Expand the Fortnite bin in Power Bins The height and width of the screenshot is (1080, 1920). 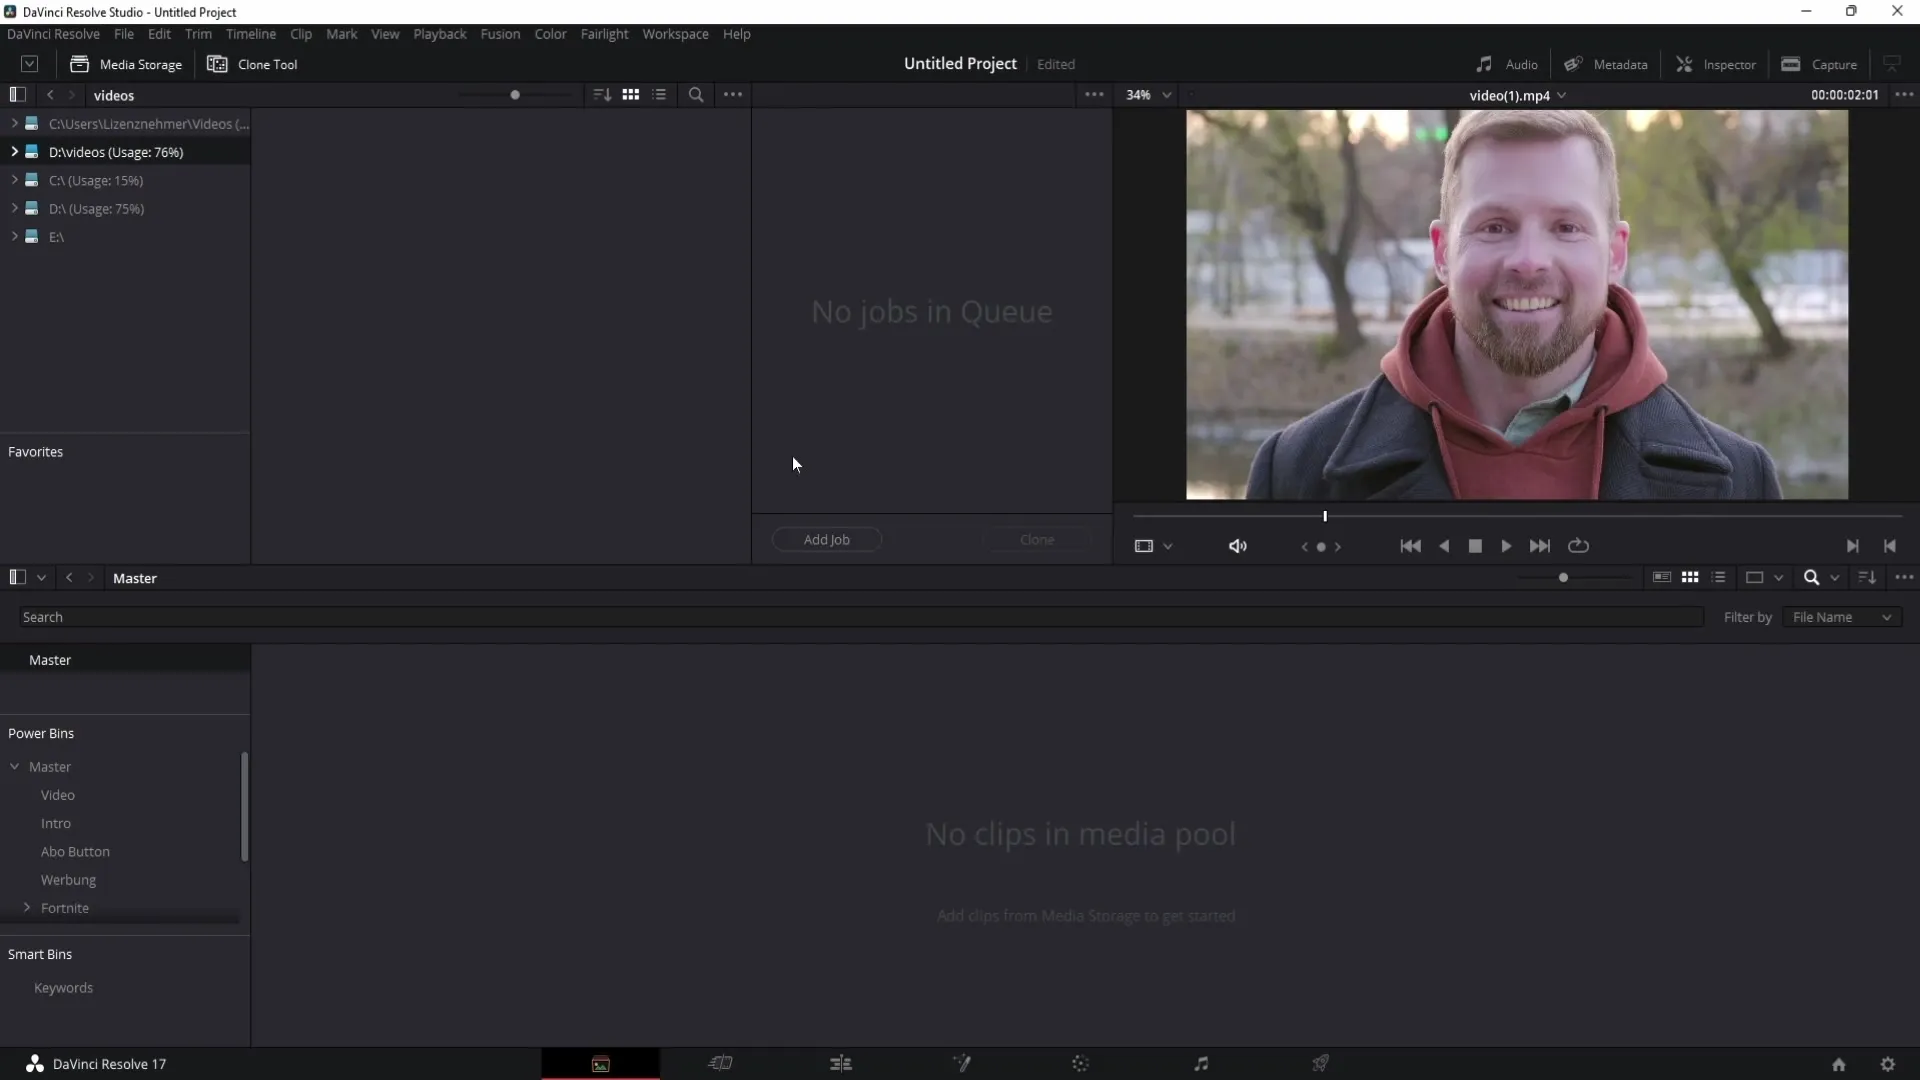click(26, 907)
